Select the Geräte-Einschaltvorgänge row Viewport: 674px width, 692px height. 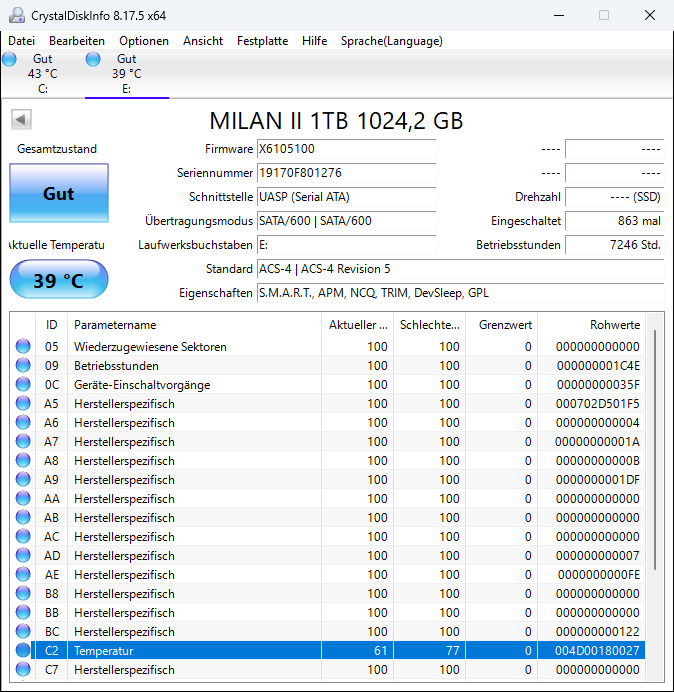click(x=327, y=384)
